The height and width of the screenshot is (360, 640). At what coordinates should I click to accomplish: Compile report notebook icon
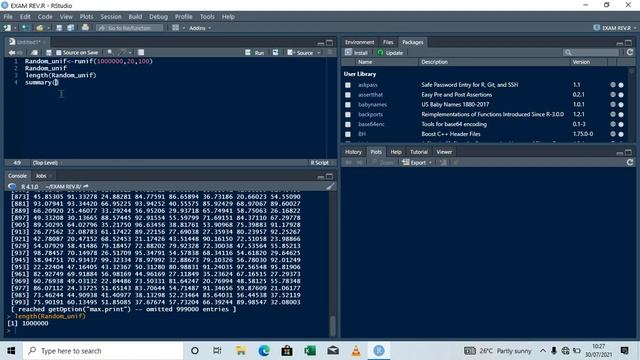141,52
